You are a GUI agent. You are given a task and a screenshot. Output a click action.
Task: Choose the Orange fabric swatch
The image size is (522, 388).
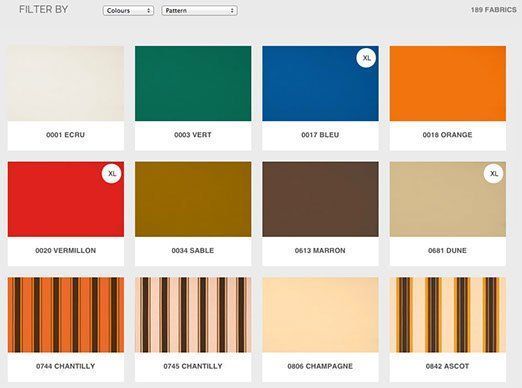pos(448,83)
